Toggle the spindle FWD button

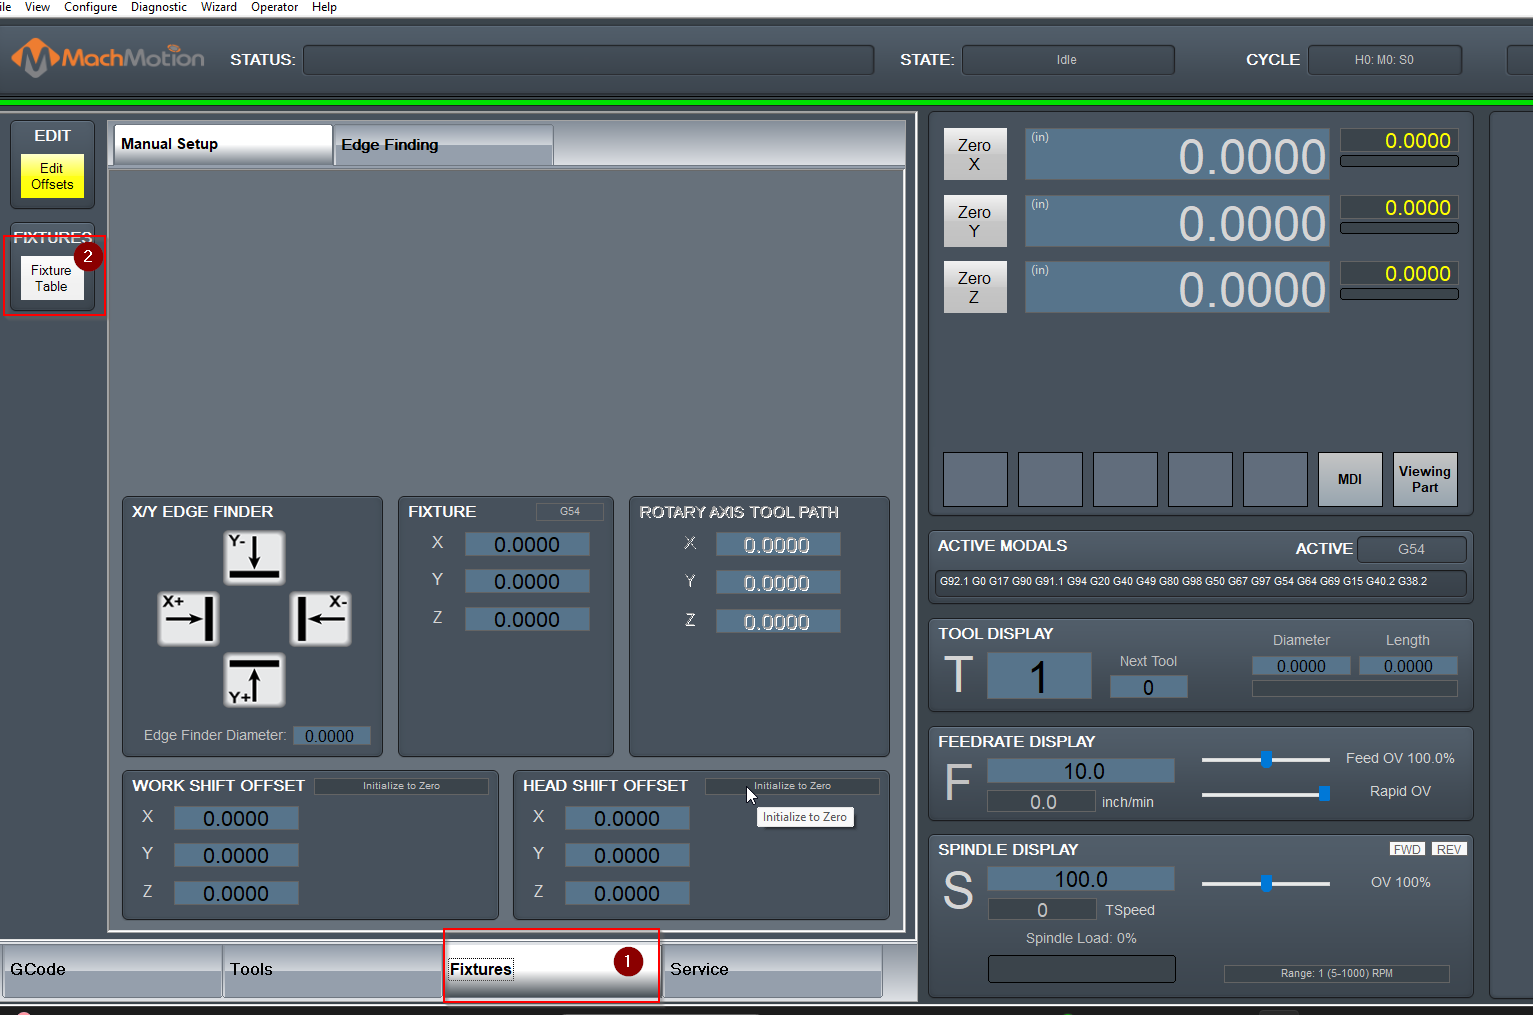pyautogui.click(x=1406, y=849)
